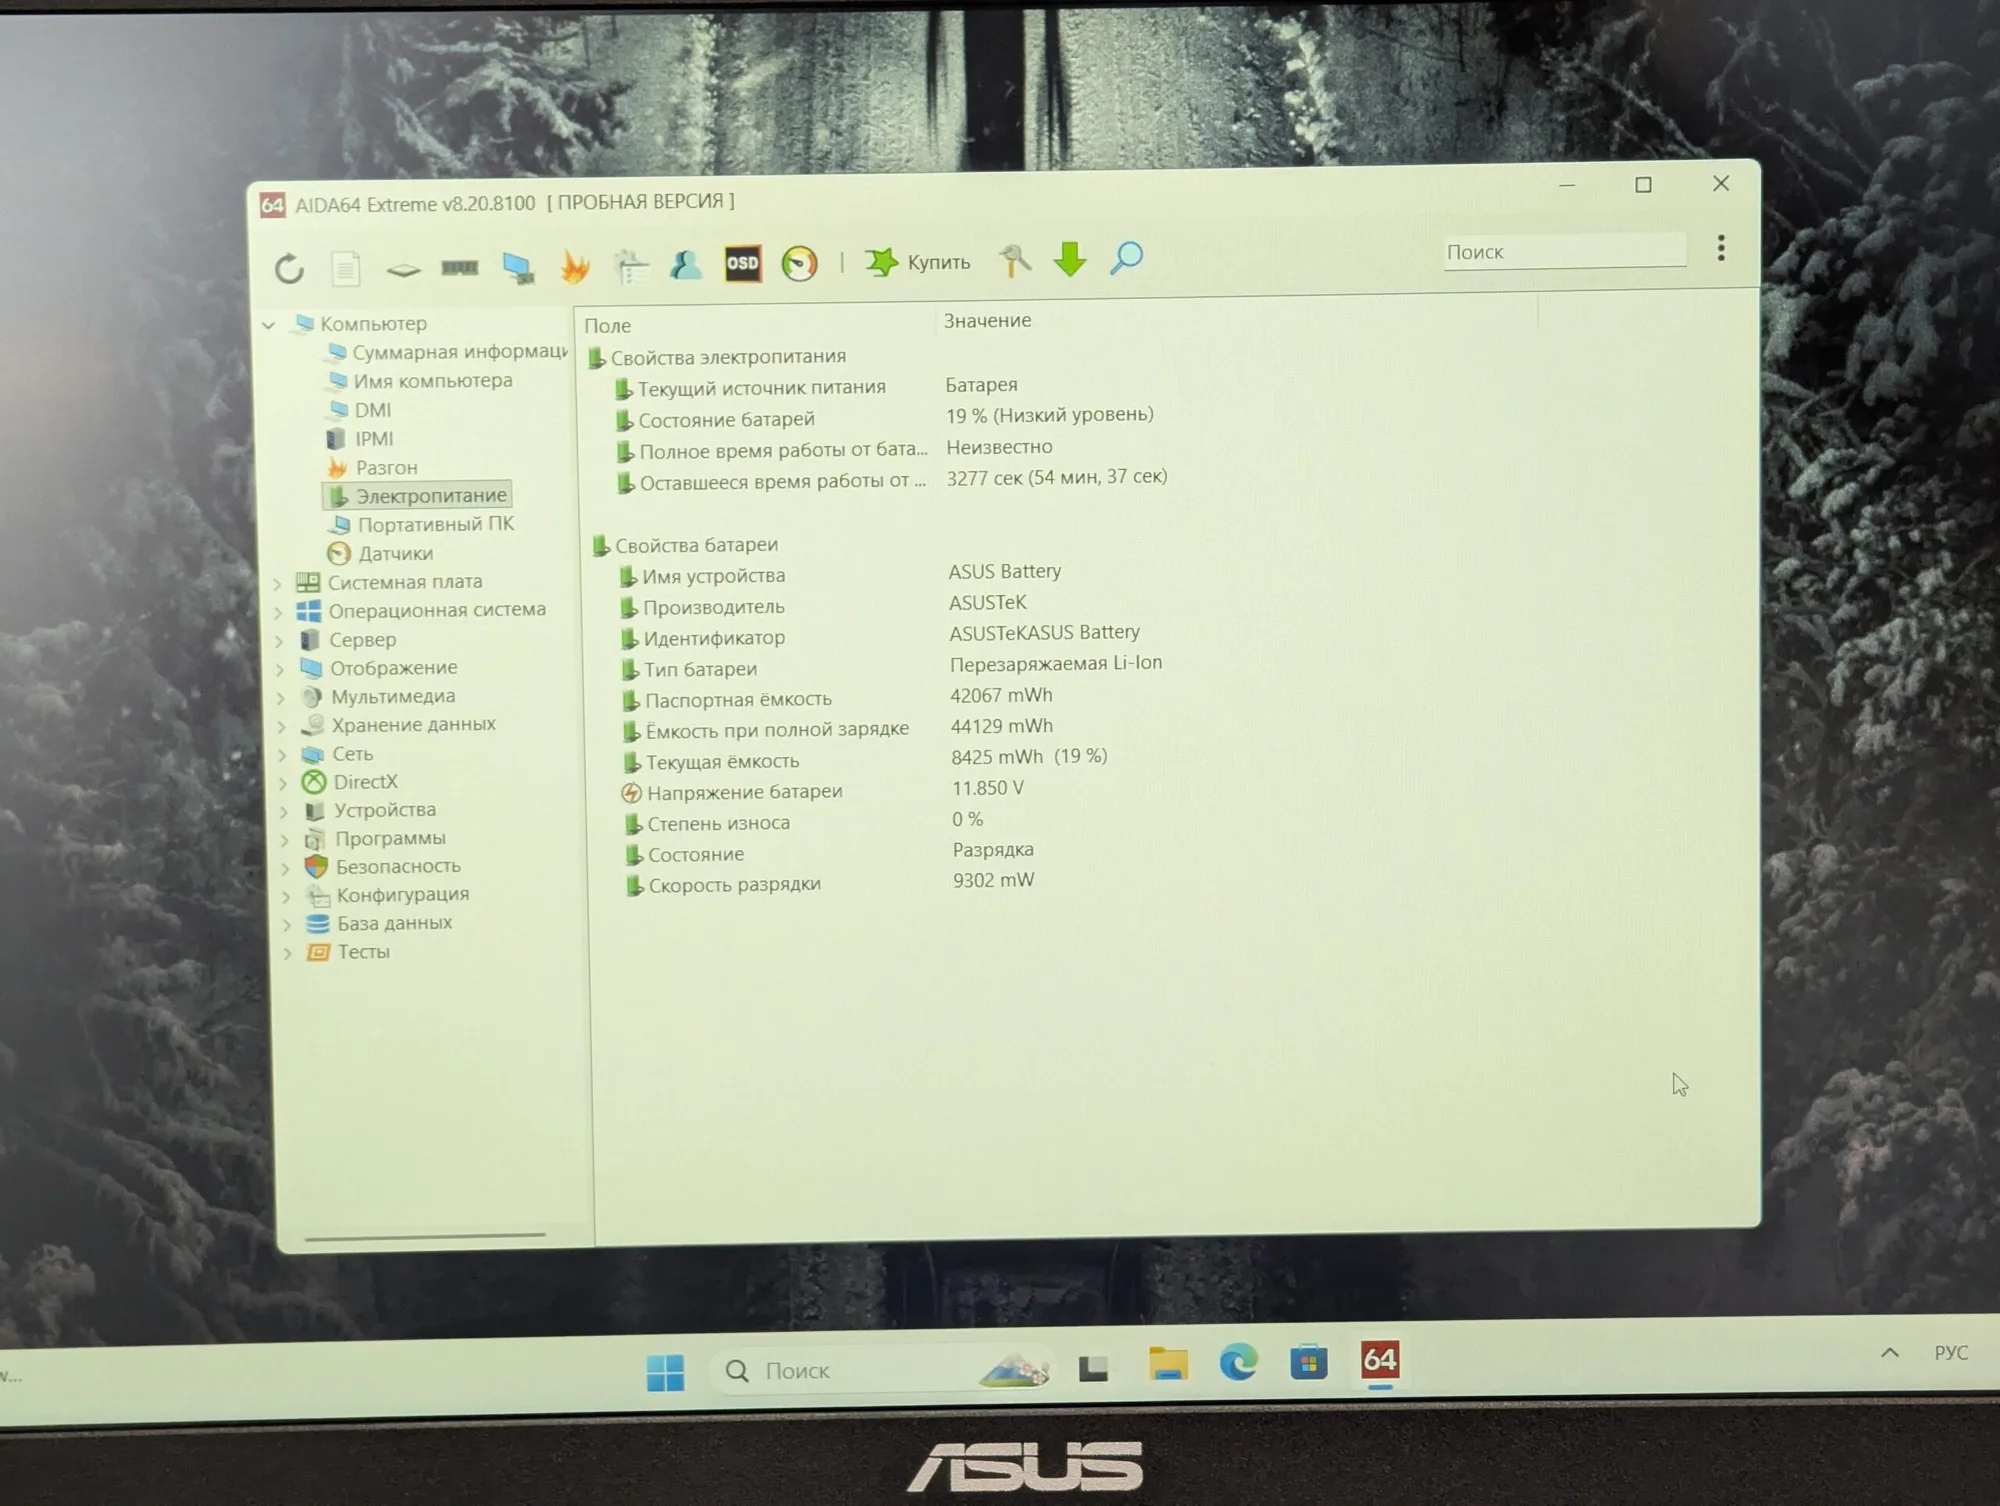Click the memory module toolbar icon
Viewport: 2000px width, 1506px height.
coord(460,267)
